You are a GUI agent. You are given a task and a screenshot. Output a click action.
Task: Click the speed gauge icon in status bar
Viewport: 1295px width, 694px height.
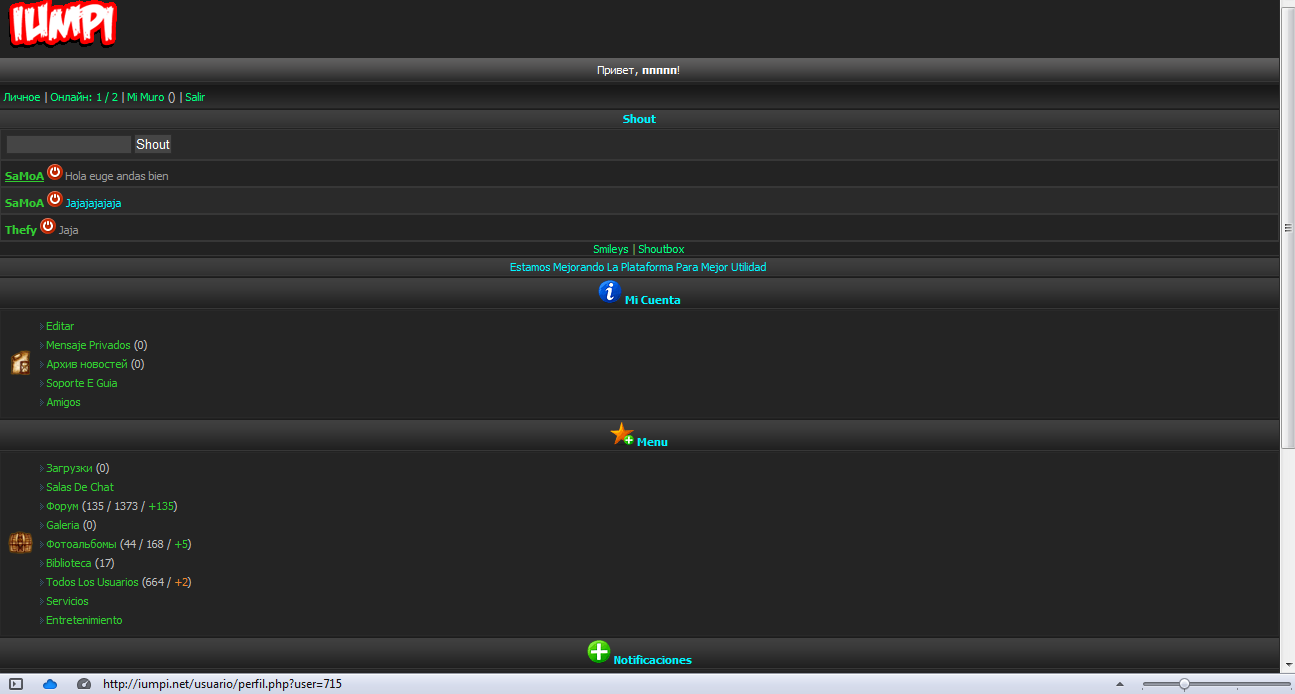tap(84, 684)
